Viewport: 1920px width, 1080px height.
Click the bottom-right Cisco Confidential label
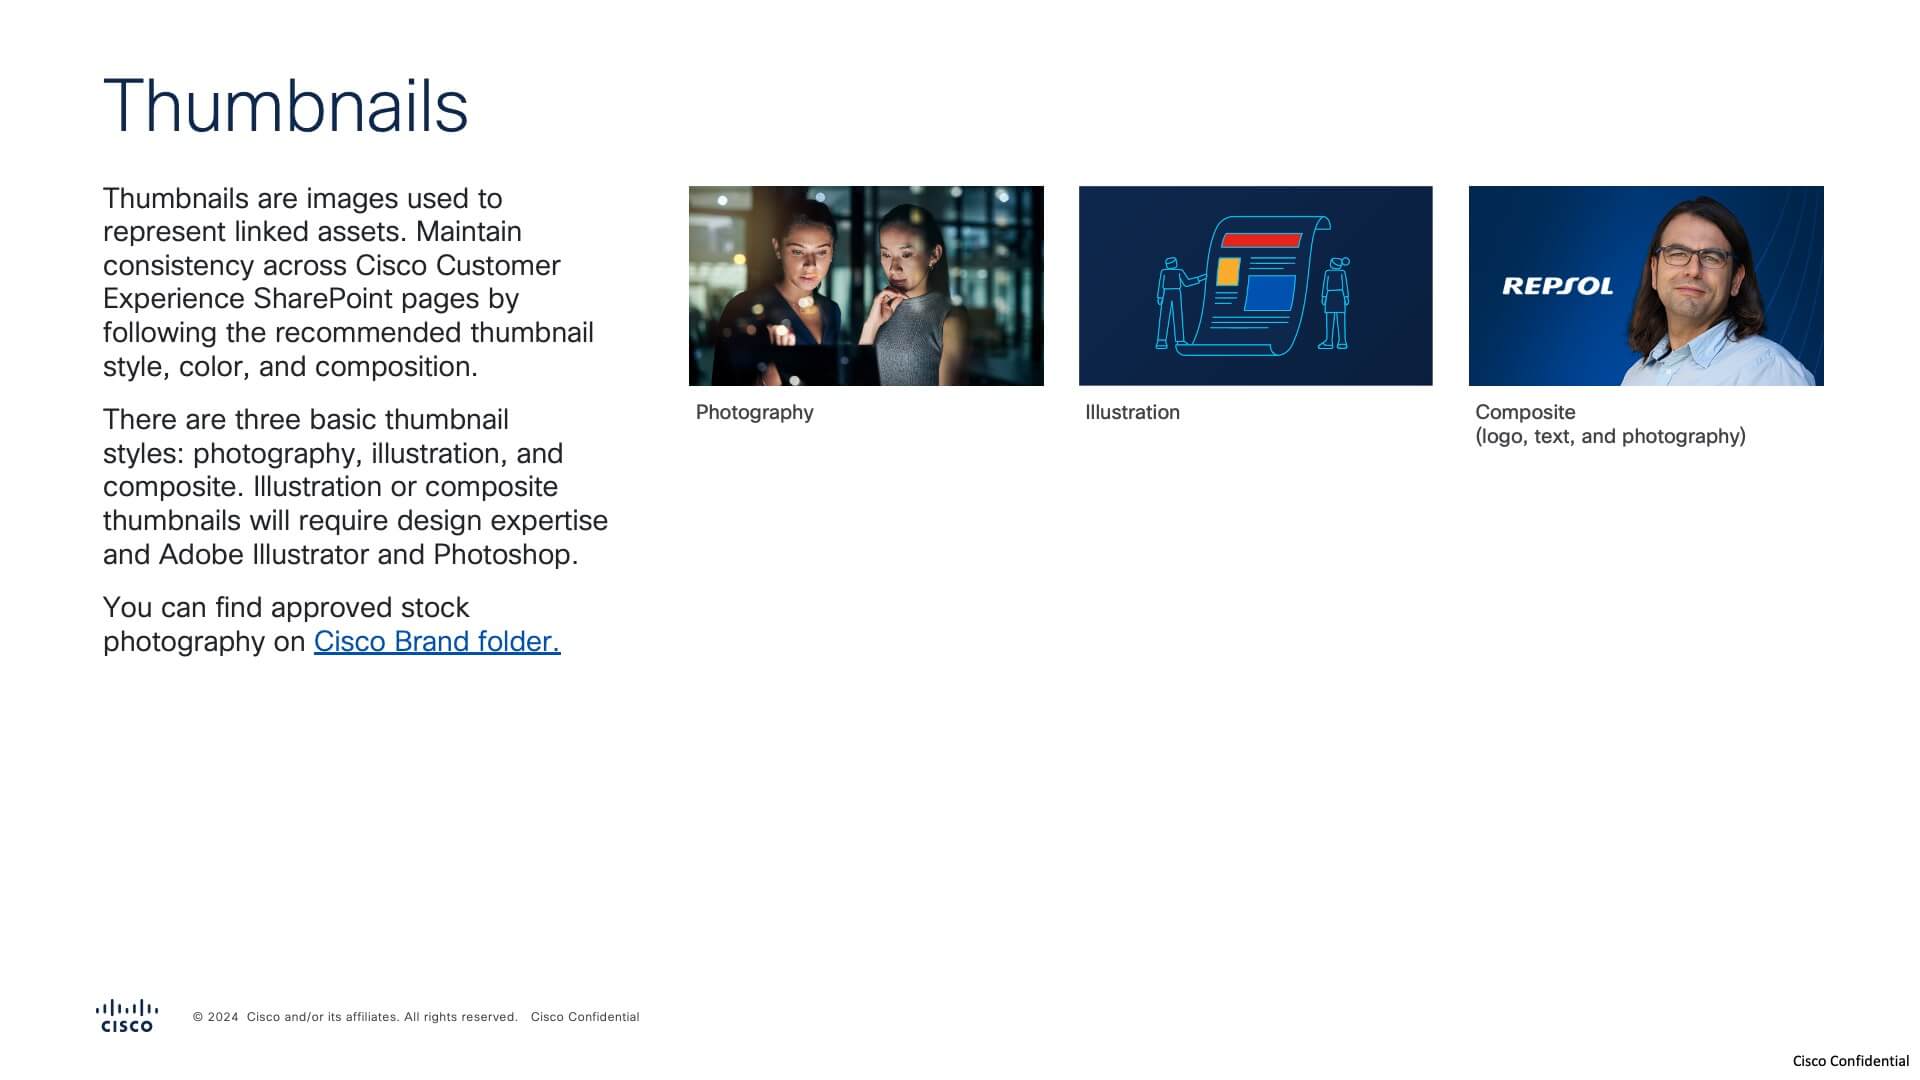(x=1850, y=1061)
